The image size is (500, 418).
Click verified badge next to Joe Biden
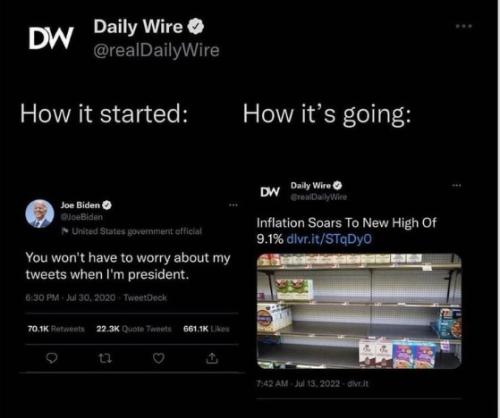(x=107, y=205)
